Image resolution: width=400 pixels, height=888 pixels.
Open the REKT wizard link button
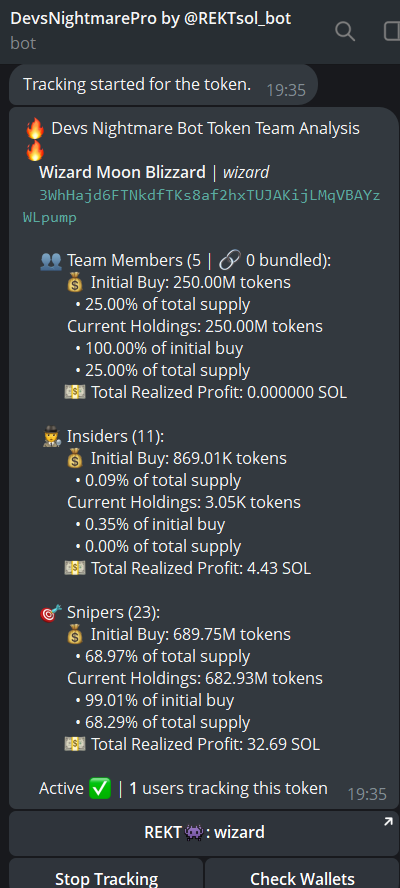204,832
